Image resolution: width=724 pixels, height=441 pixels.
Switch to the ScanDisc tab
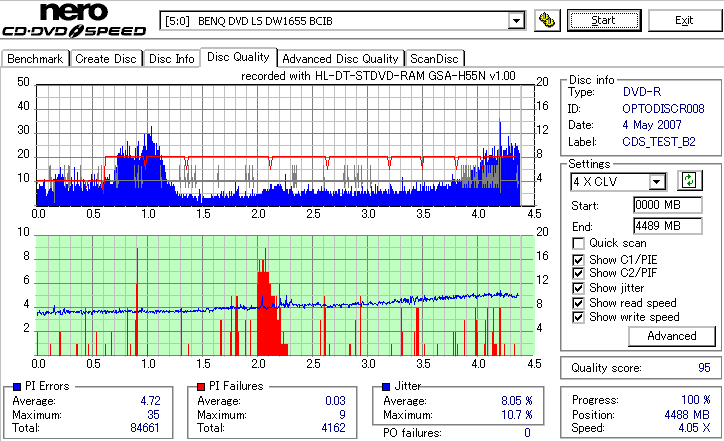tap(434, 59)
